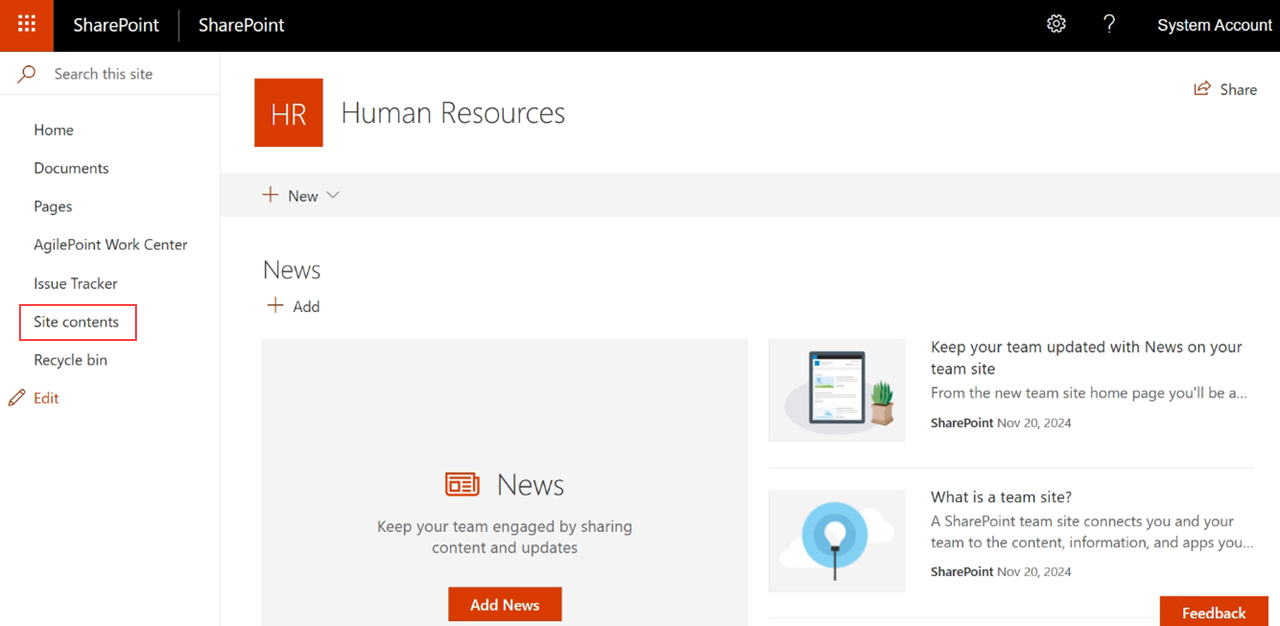Click 'Keep your team engaged by sharing' text
This screenshot has width=1280, height=626.
[505, 537]
